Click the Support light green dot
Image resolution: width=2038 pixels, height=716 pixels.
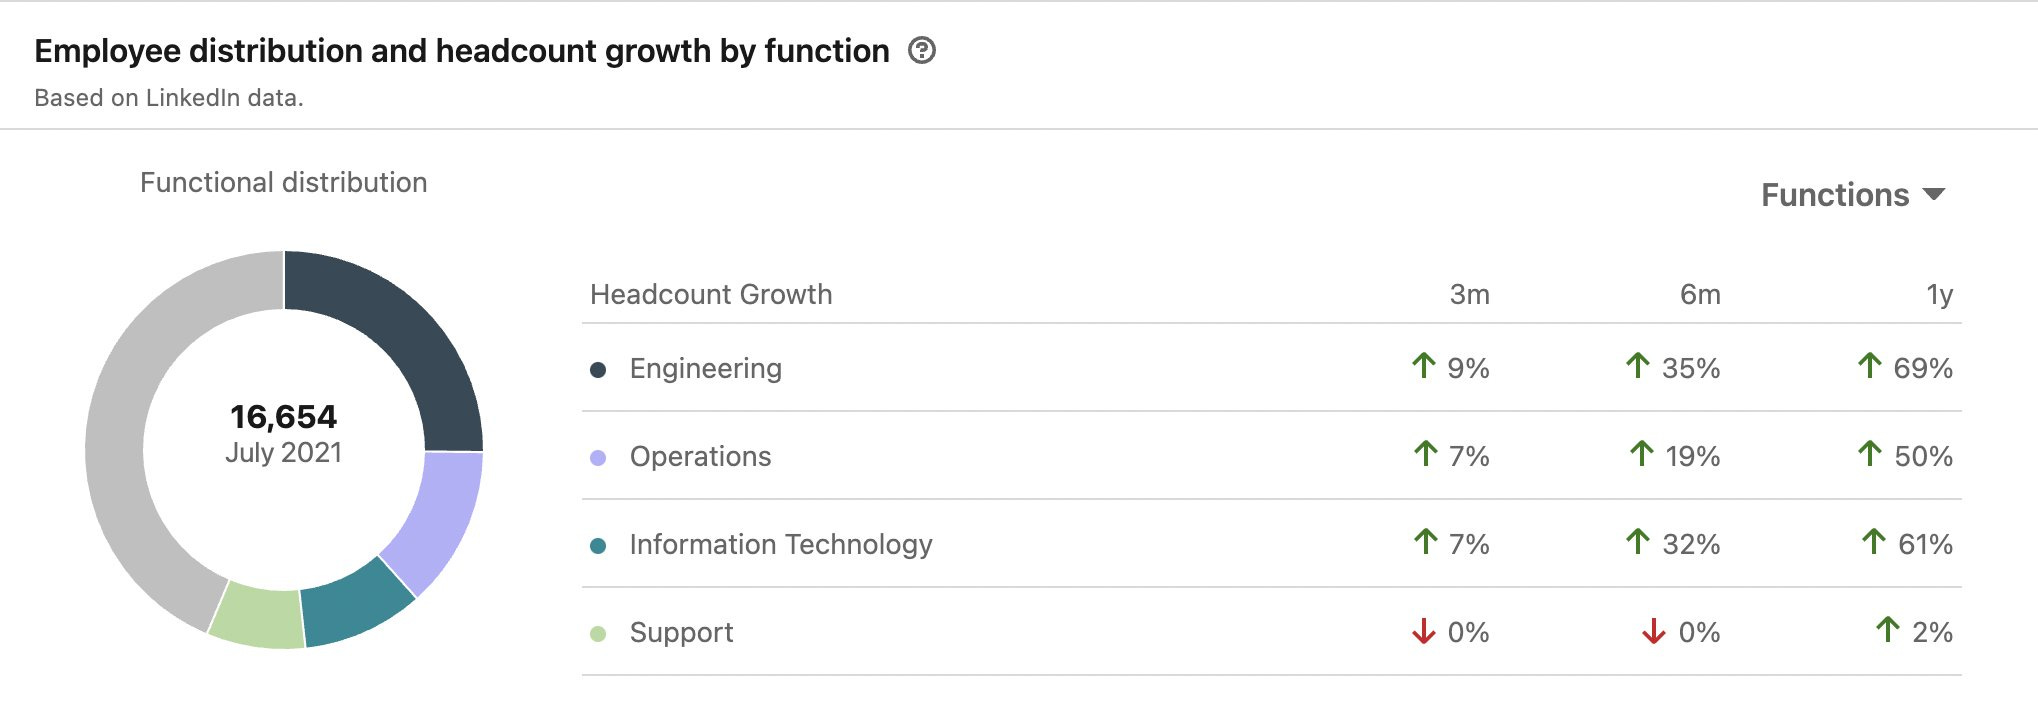pyautogui.click(x=598, y=634)
